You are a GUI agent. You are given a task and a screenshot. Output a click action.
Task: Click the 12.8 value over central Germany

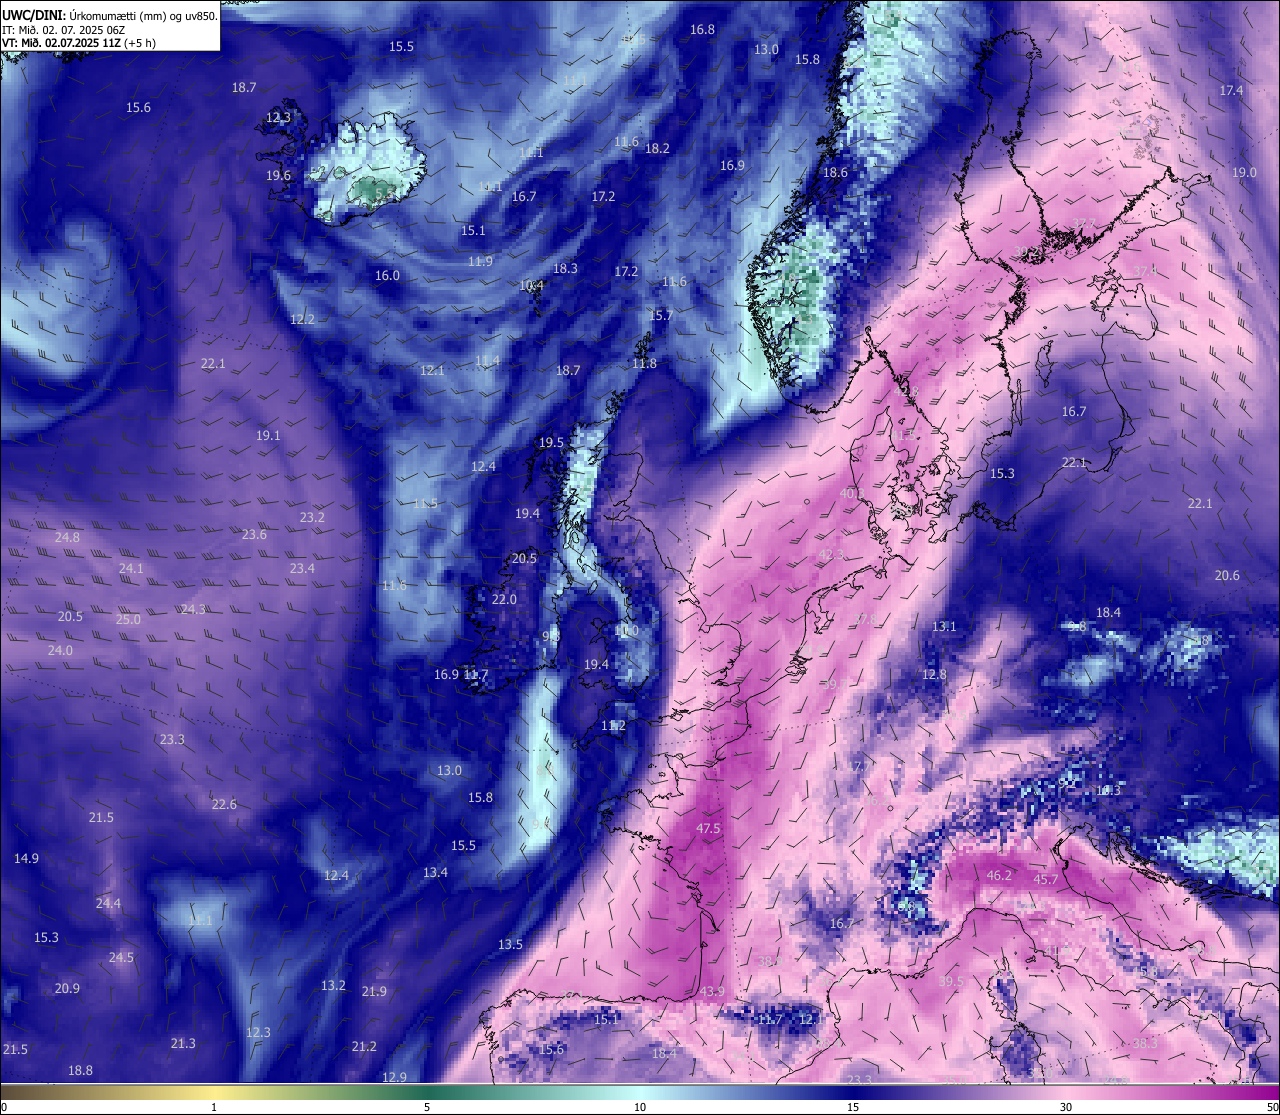pyautogui.click(x=934, y=675)
